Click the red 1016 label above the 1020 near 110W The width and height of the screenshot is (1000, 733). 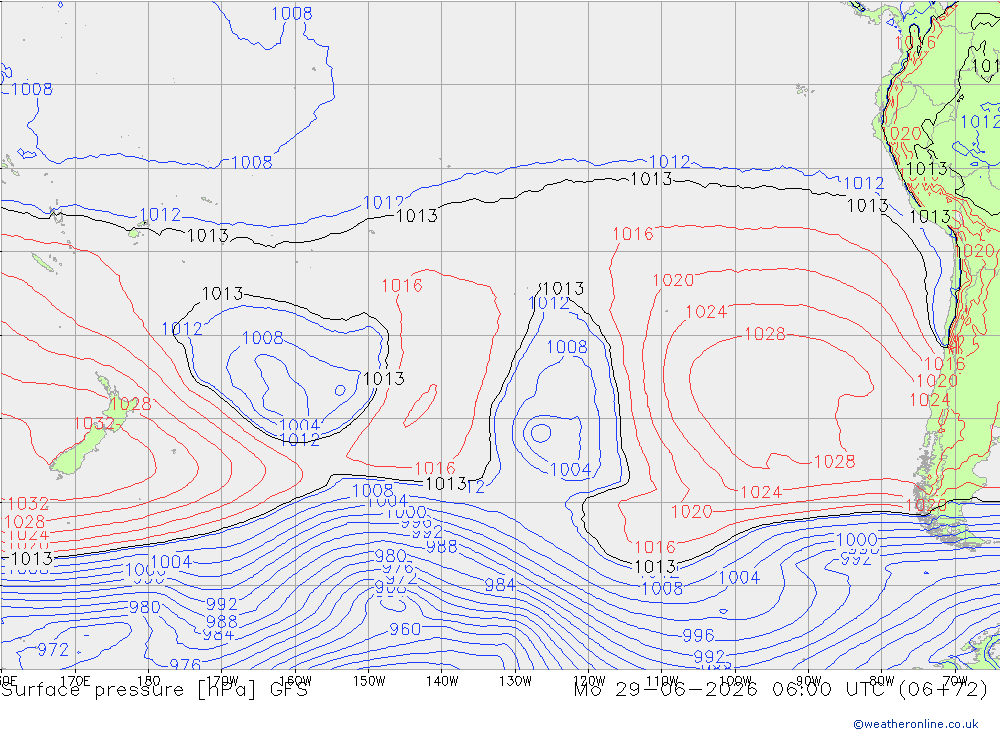pyautogui.click(x=633, y=234)
